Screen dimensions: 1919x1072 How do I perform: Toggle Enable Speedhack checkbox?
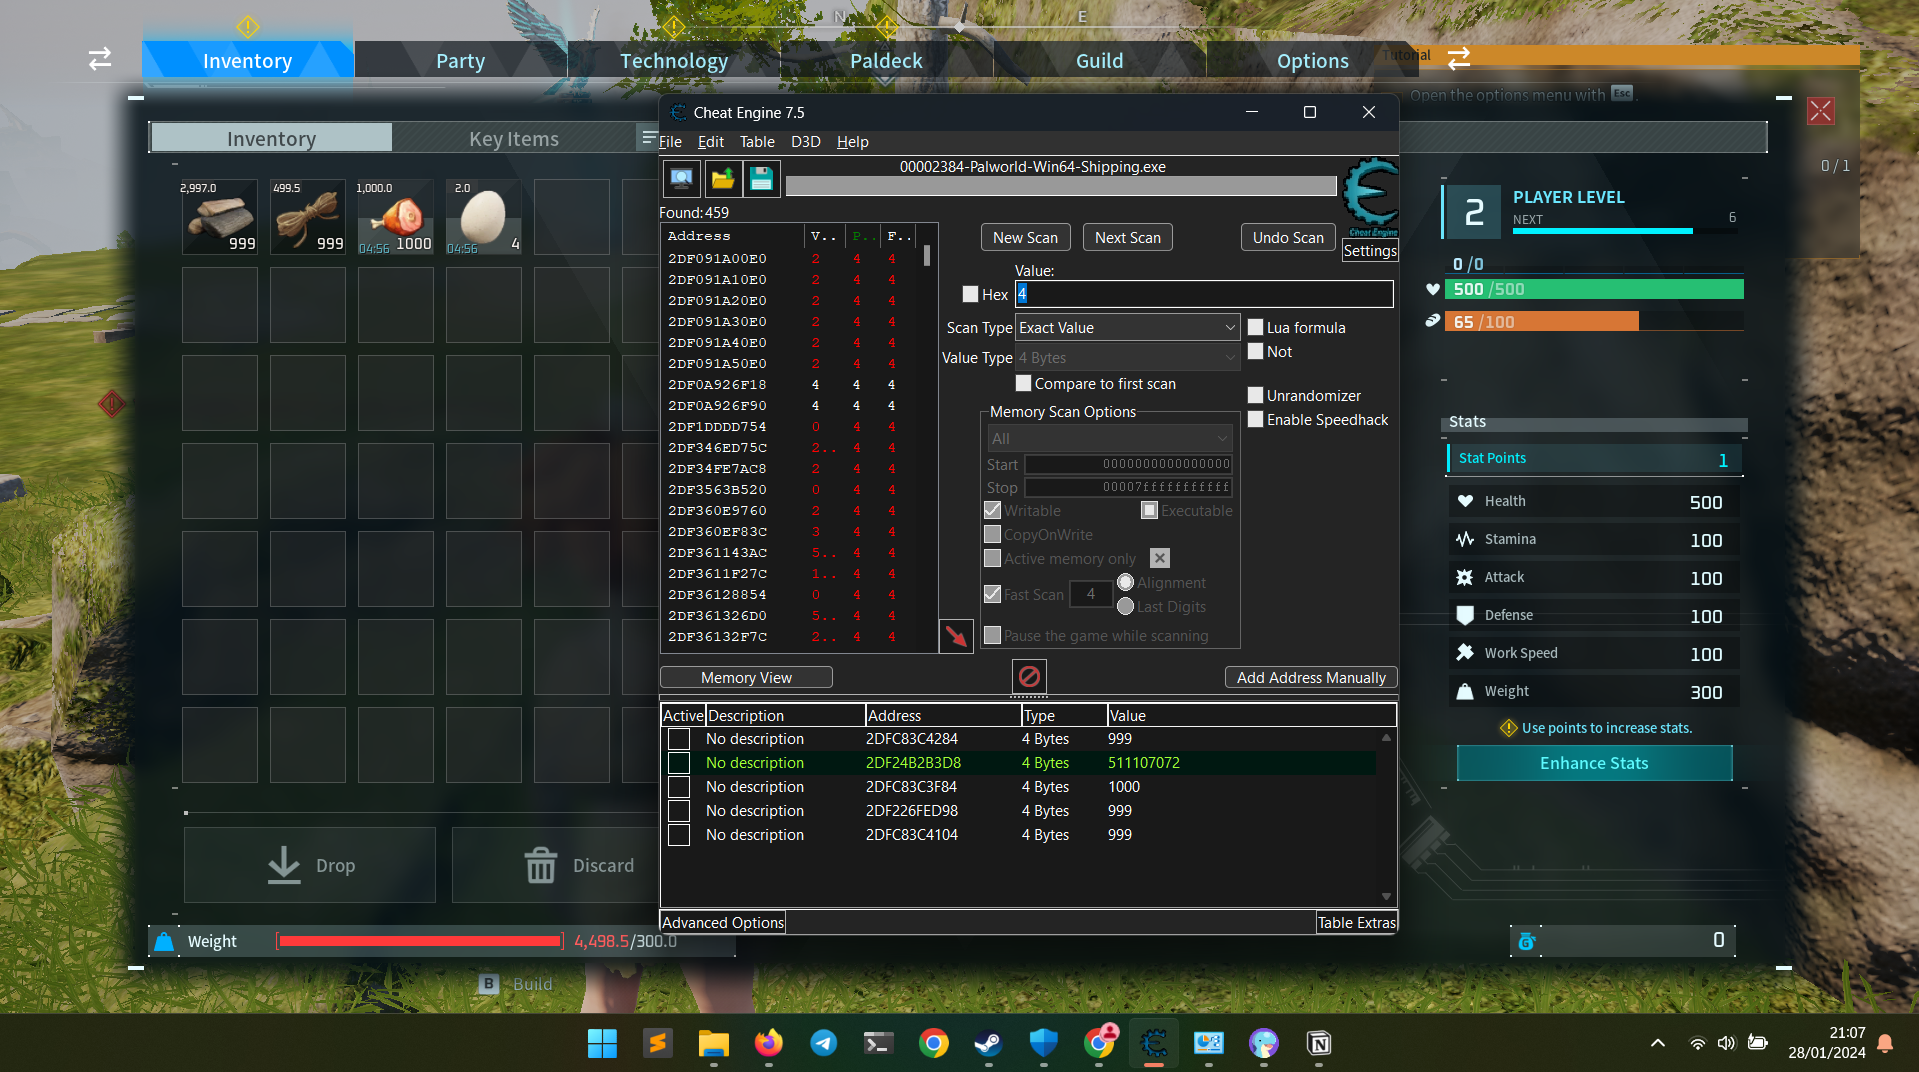pos(1256,419)
